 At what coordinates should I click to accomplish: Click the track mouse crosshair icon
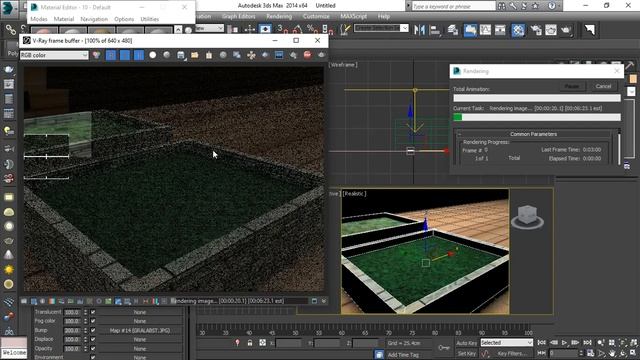[x=251, y=55]
